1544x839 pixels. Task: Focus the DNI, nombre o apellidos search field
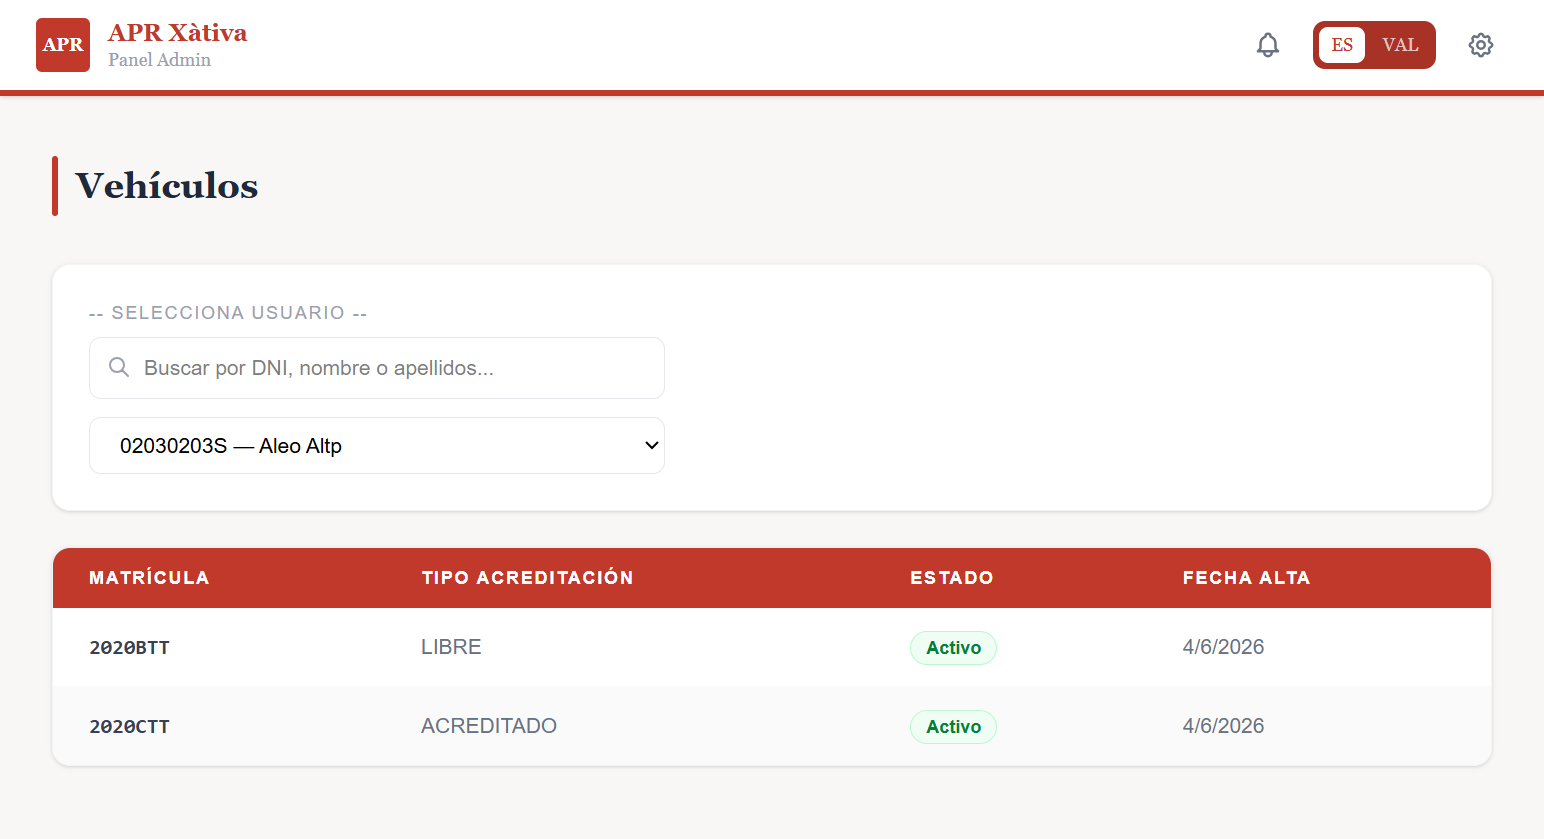pos(377,368)
